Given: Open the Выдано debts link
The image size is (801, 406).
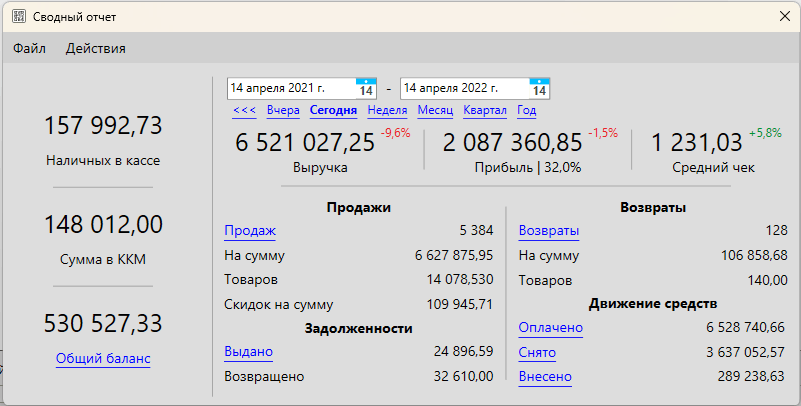Looking at the screenshot, I should coord(248,351).
